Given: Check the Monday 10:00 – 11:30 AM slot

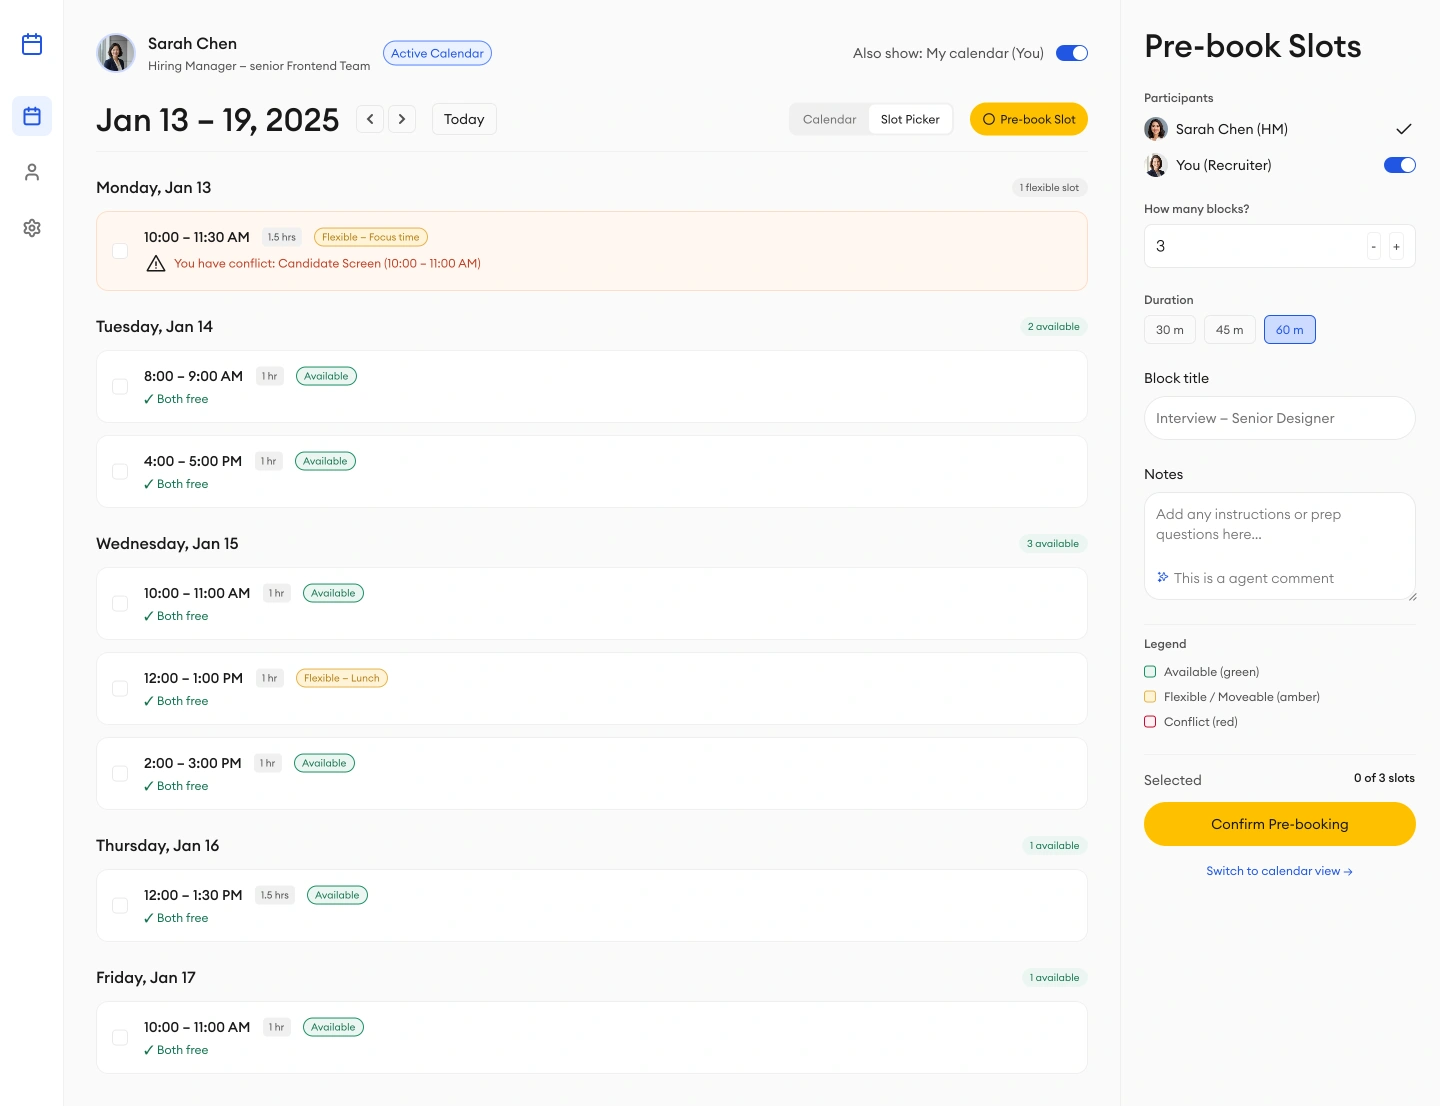Looking at the screenshot, I should 120,251.
